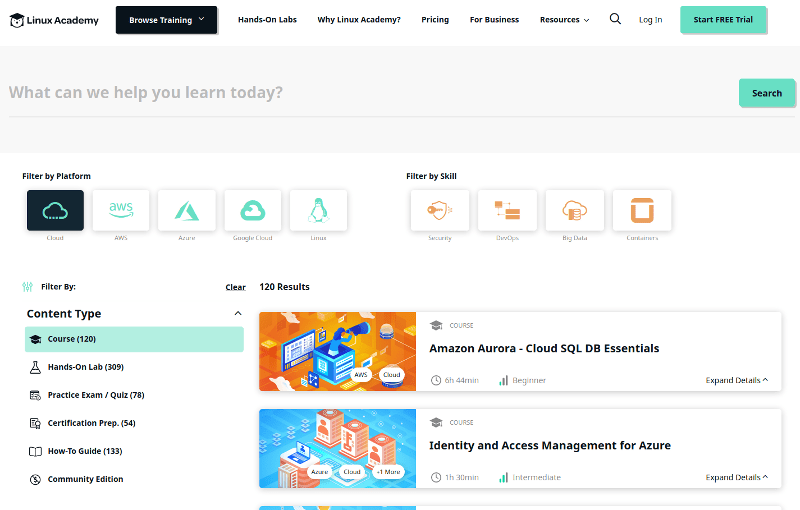The height and width of the screenshot is (510, 800).
Task: Click the Log In link
Action: (651, 20)
